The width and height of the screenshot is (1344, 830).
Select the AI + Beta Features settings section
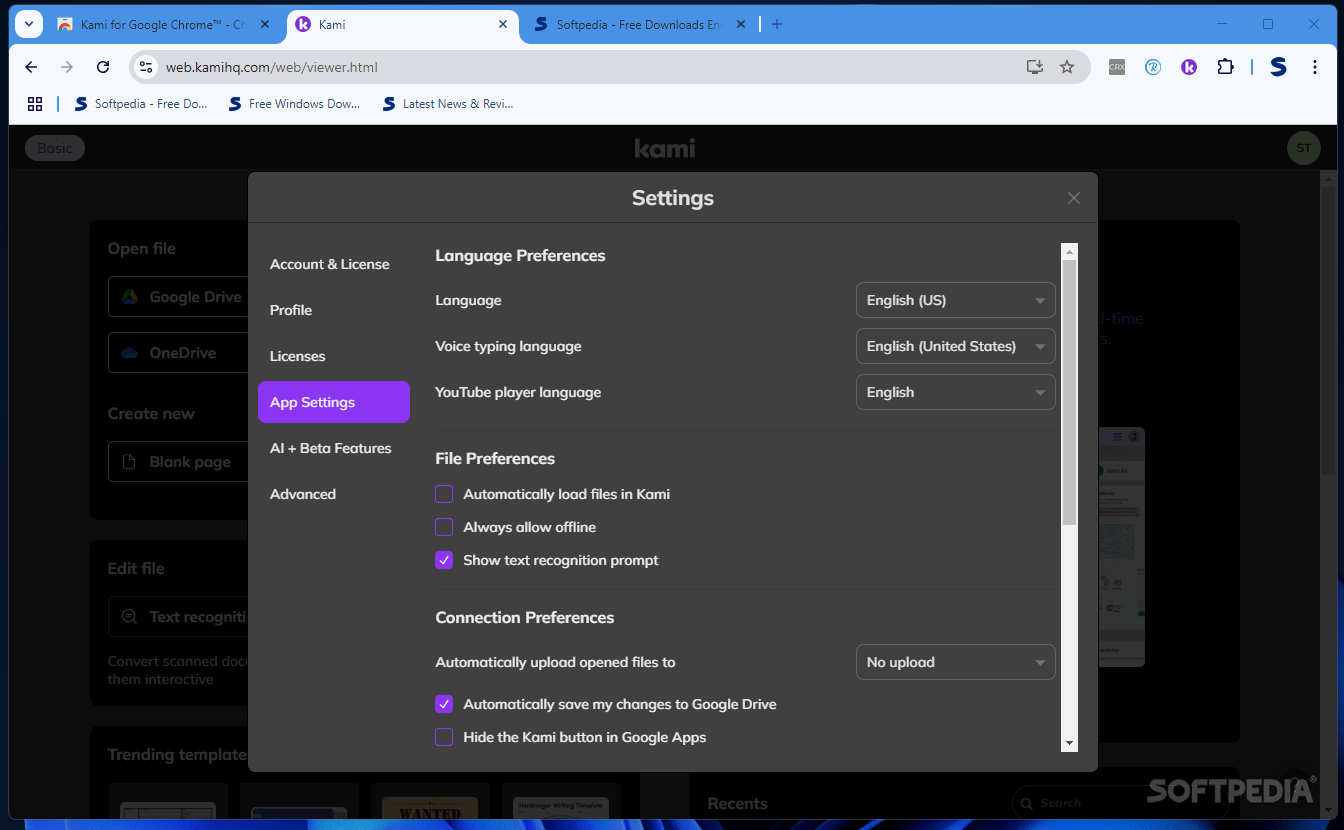click(330, 448)
